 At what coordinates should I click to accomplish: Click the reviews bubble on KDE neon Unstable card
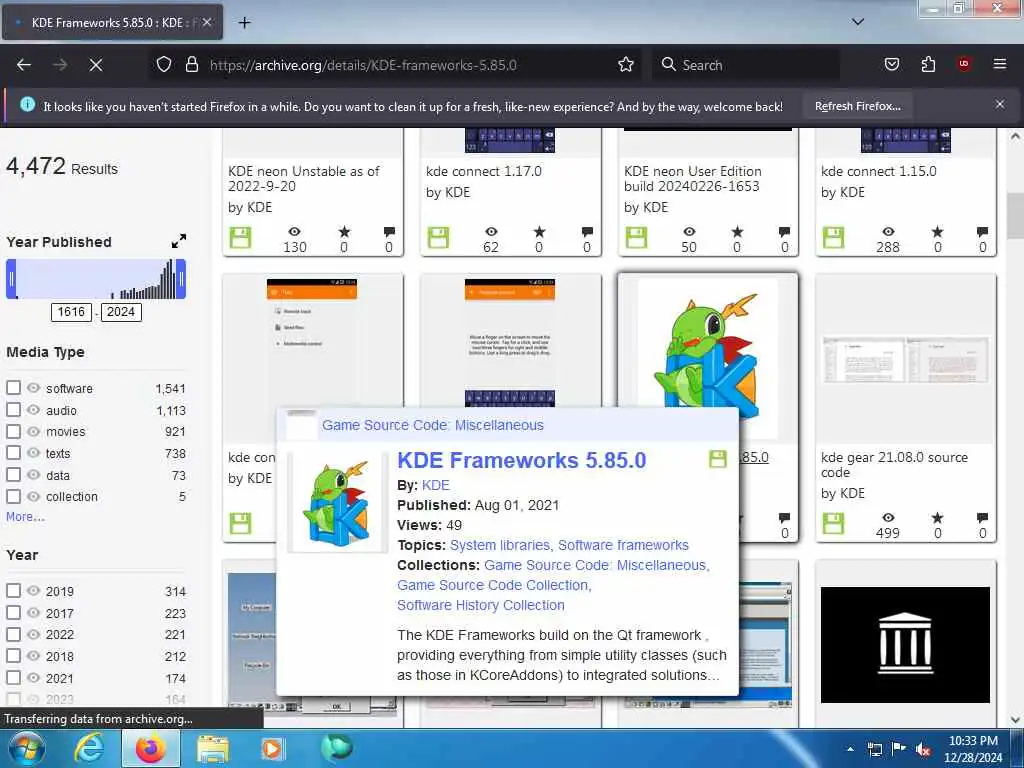pyautogui.click(x=389, y=231)
